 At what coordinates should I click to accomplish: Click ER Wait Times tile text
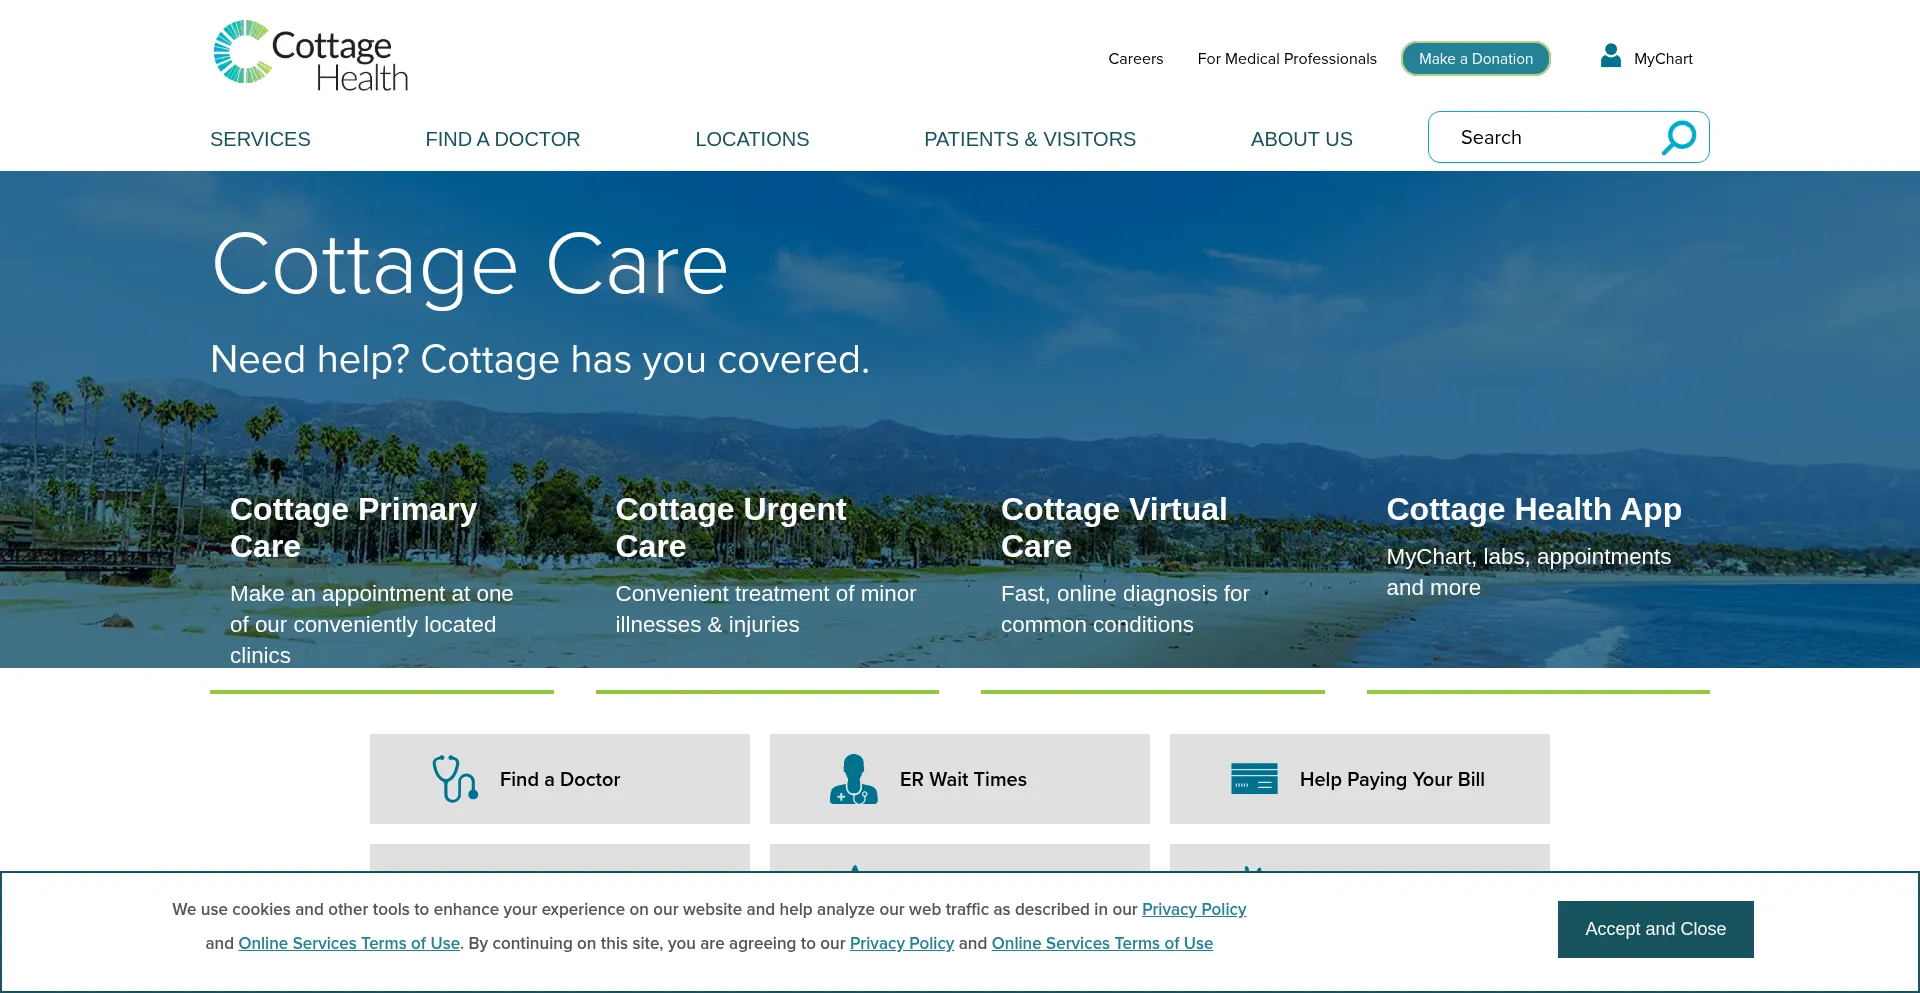[963, 779]
